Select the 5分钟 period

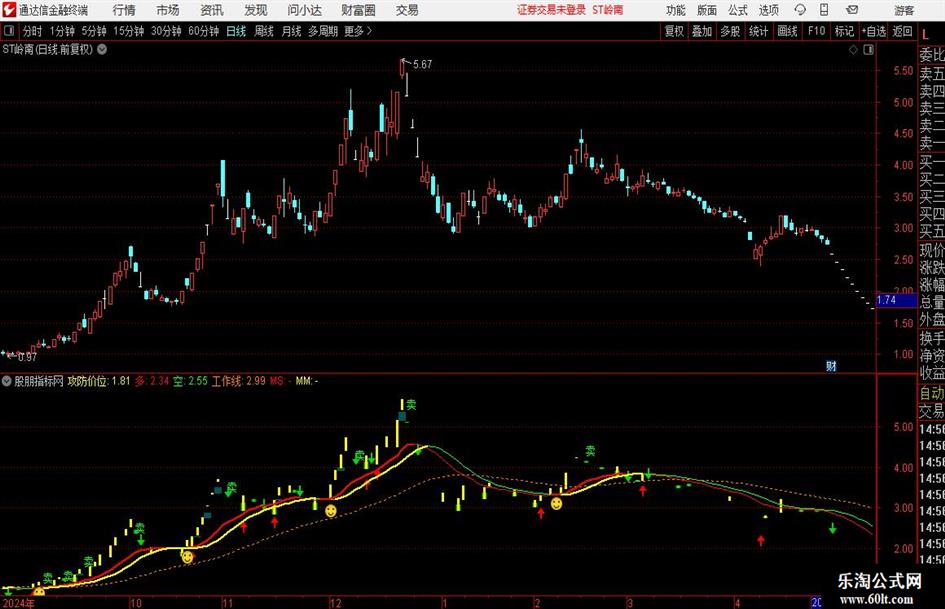pos(94,31)
